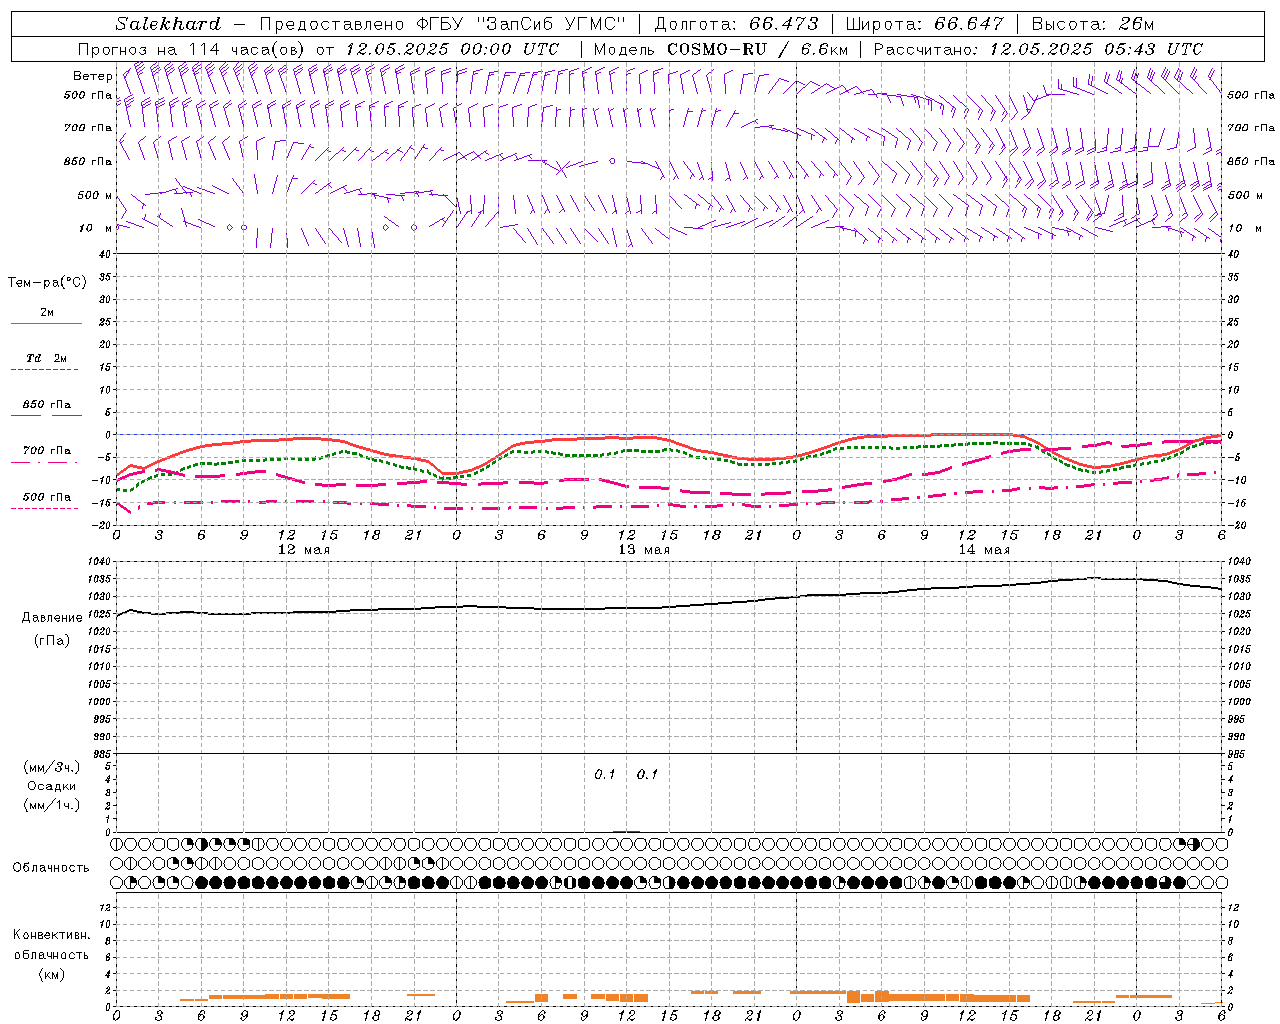Click the Модель COSMO-RU / 6.6км label
The height and width of the screenshot is (1024, 1280).
721,49
